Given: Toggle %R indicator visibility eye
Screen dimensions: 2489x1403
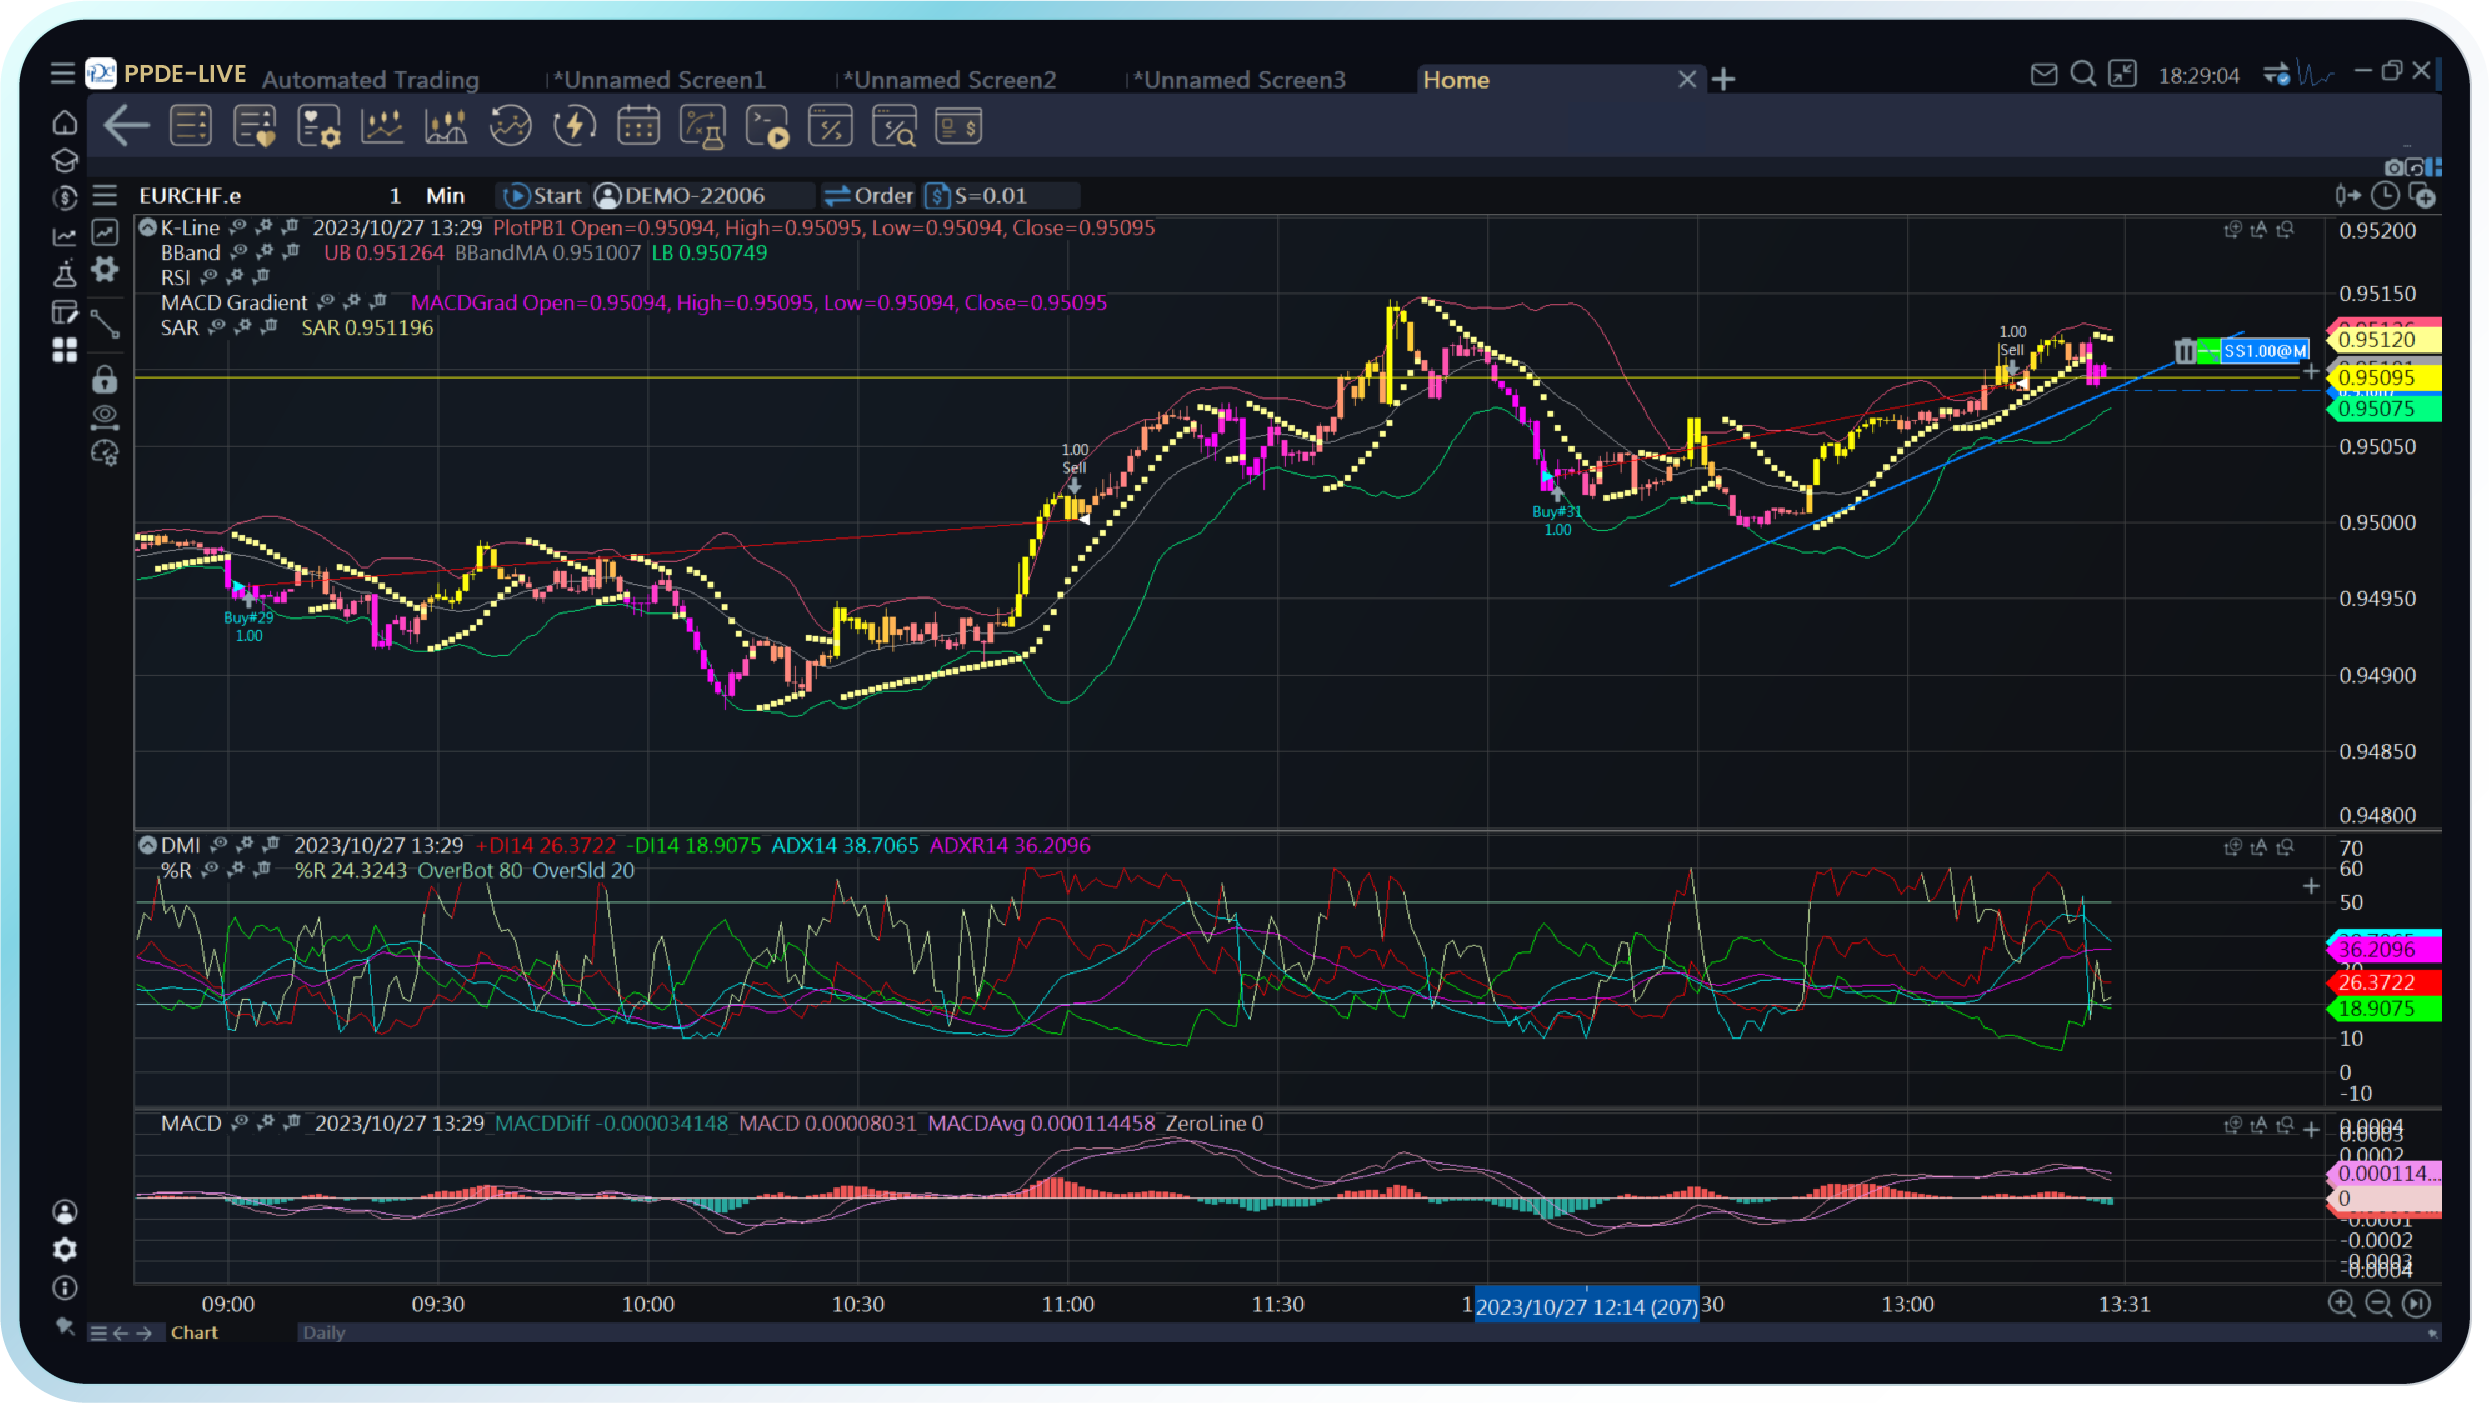Looking at the screenshot, I should (210, 870).
